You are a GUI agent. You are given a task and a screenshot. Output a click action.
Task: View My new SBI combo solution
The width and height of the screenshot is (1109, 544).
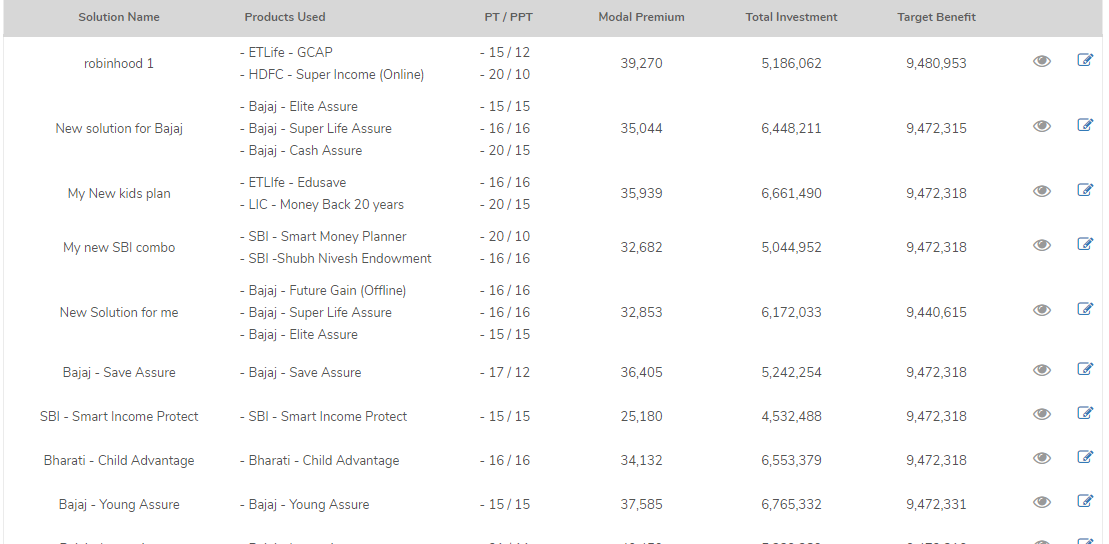pyautogui.click(x=1042, y=246)
